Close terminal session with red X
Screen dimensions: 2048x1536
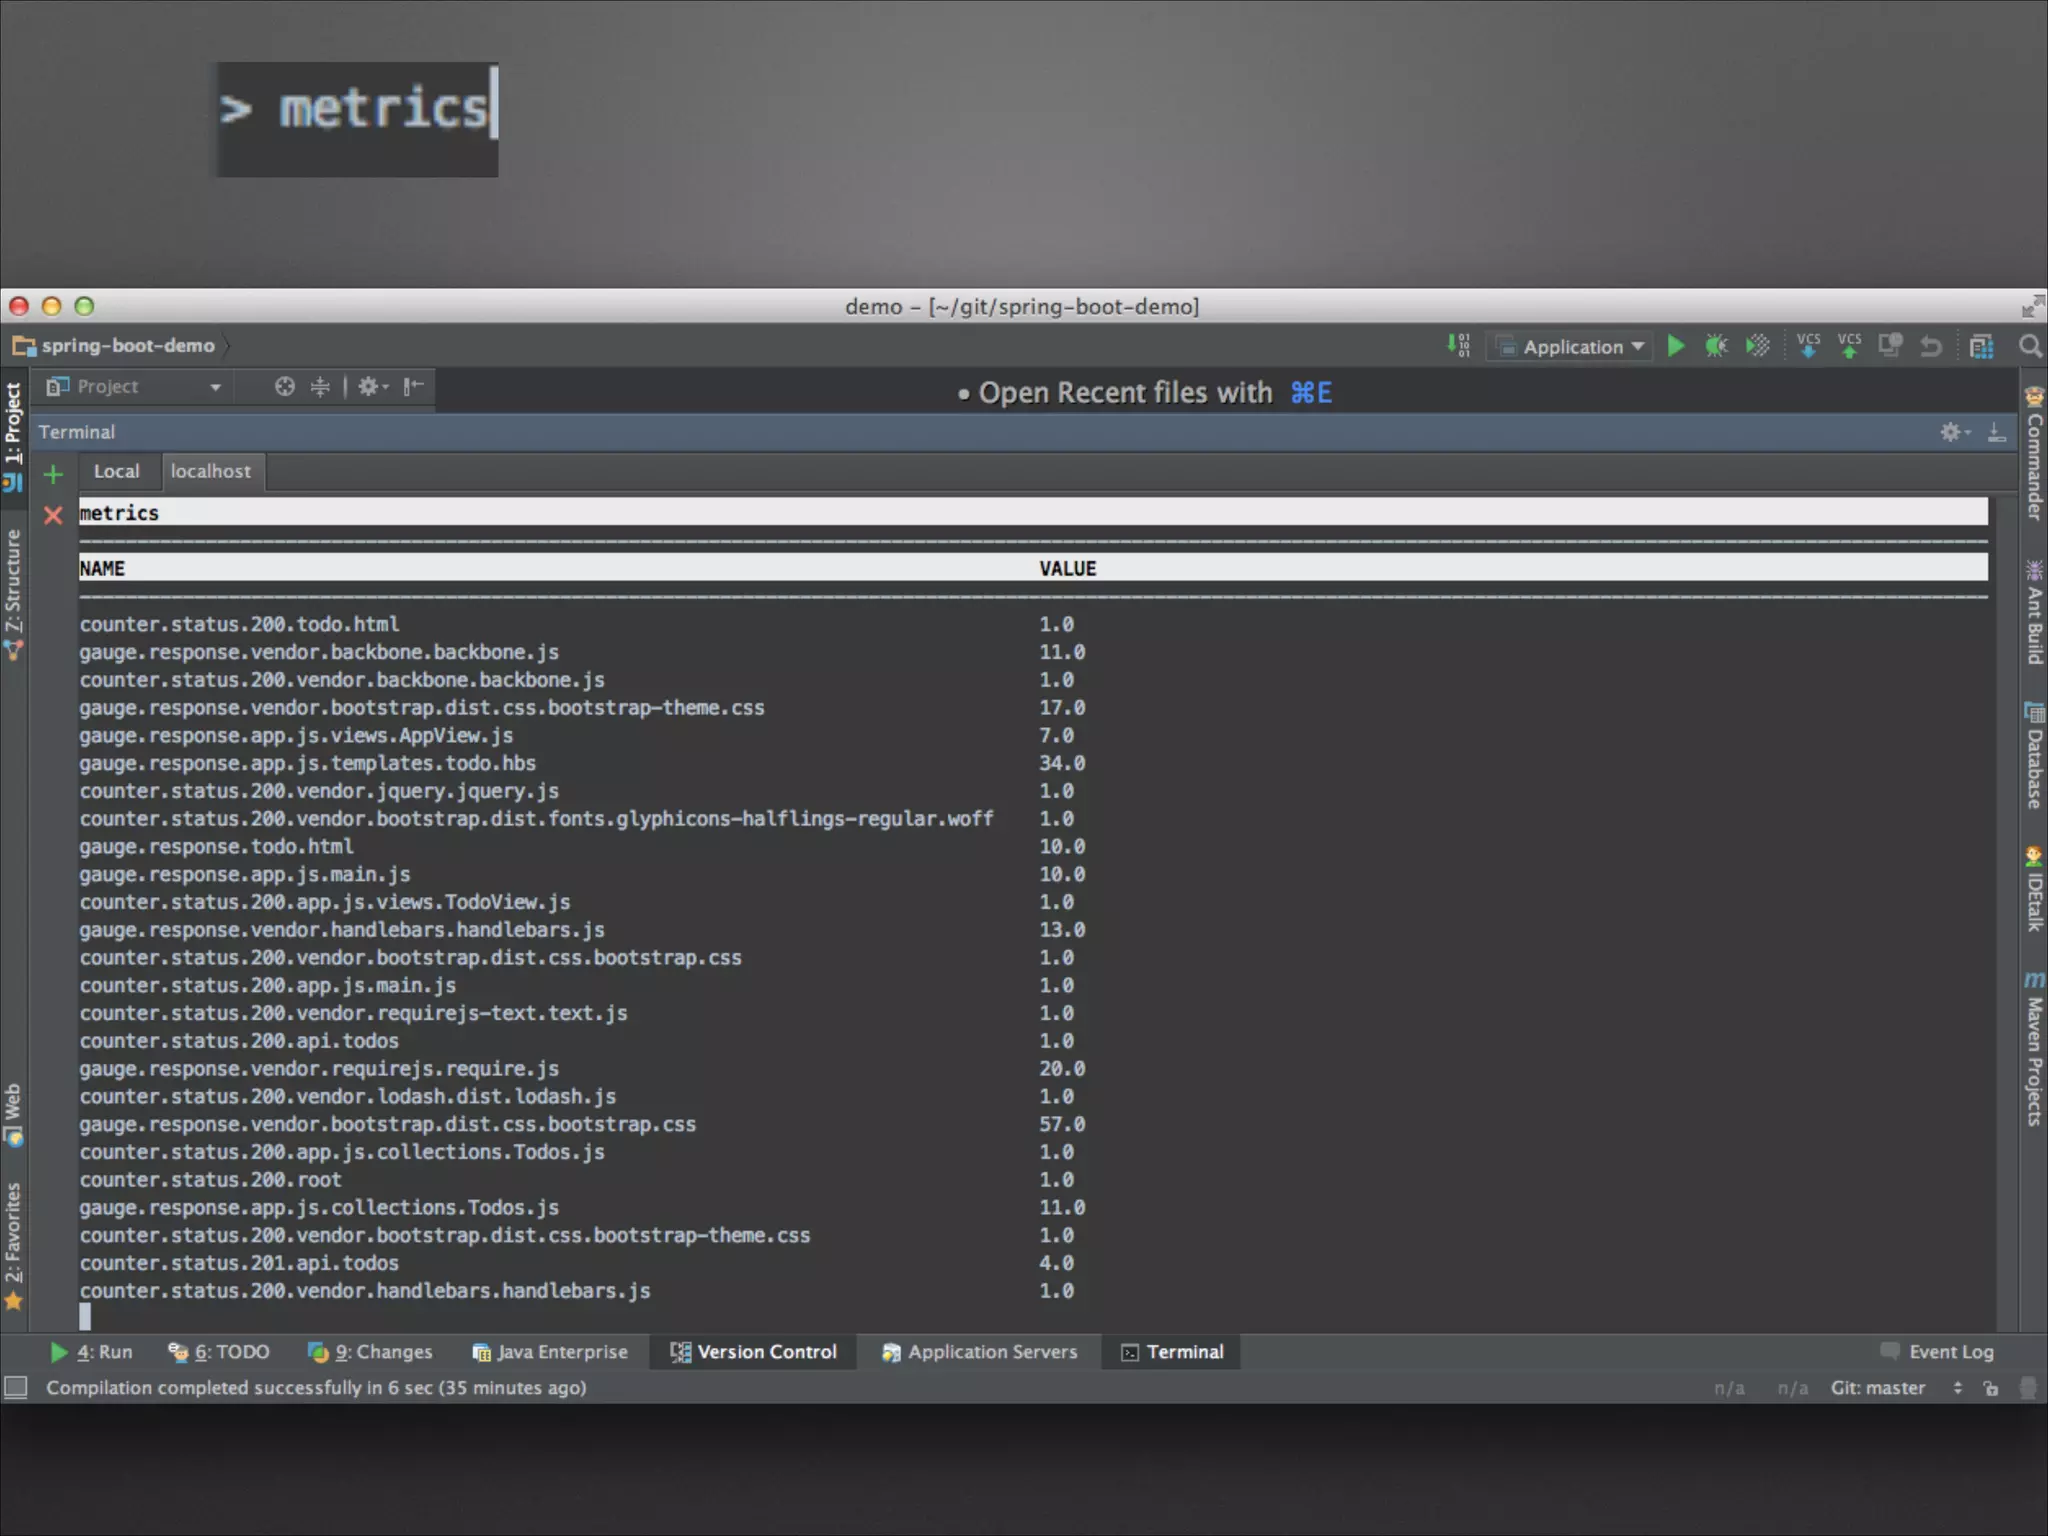(54, 515)
